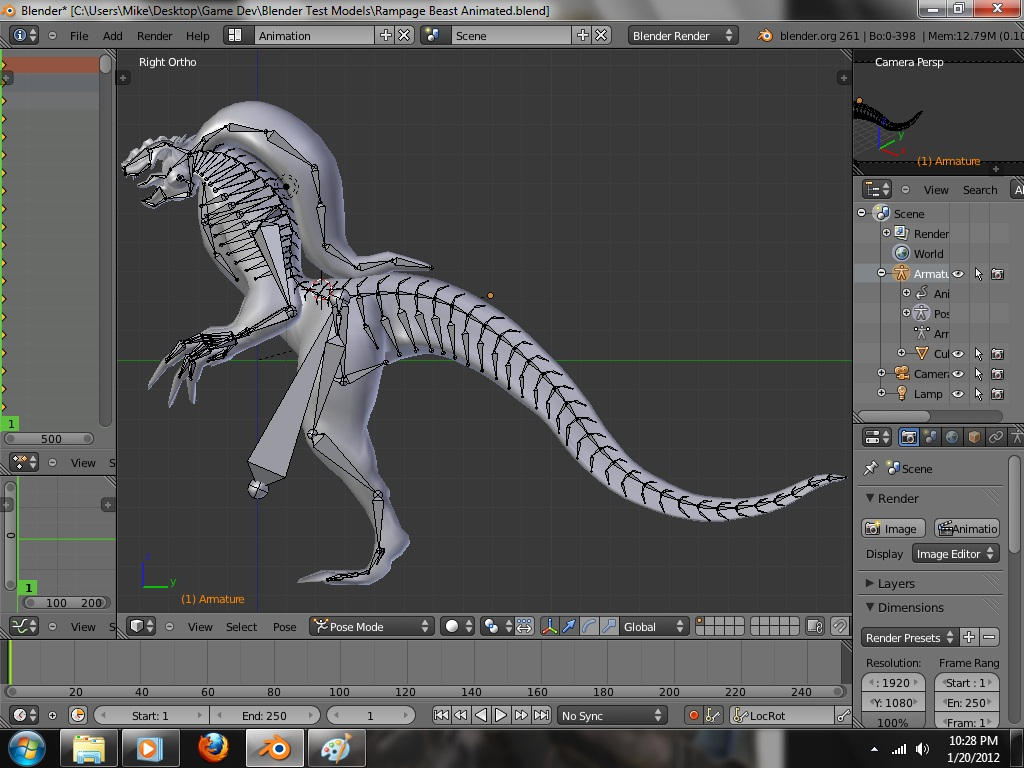This screenshot has height=768, width=1024.
Task: Click the Animation render button
Action: [968, 528]
